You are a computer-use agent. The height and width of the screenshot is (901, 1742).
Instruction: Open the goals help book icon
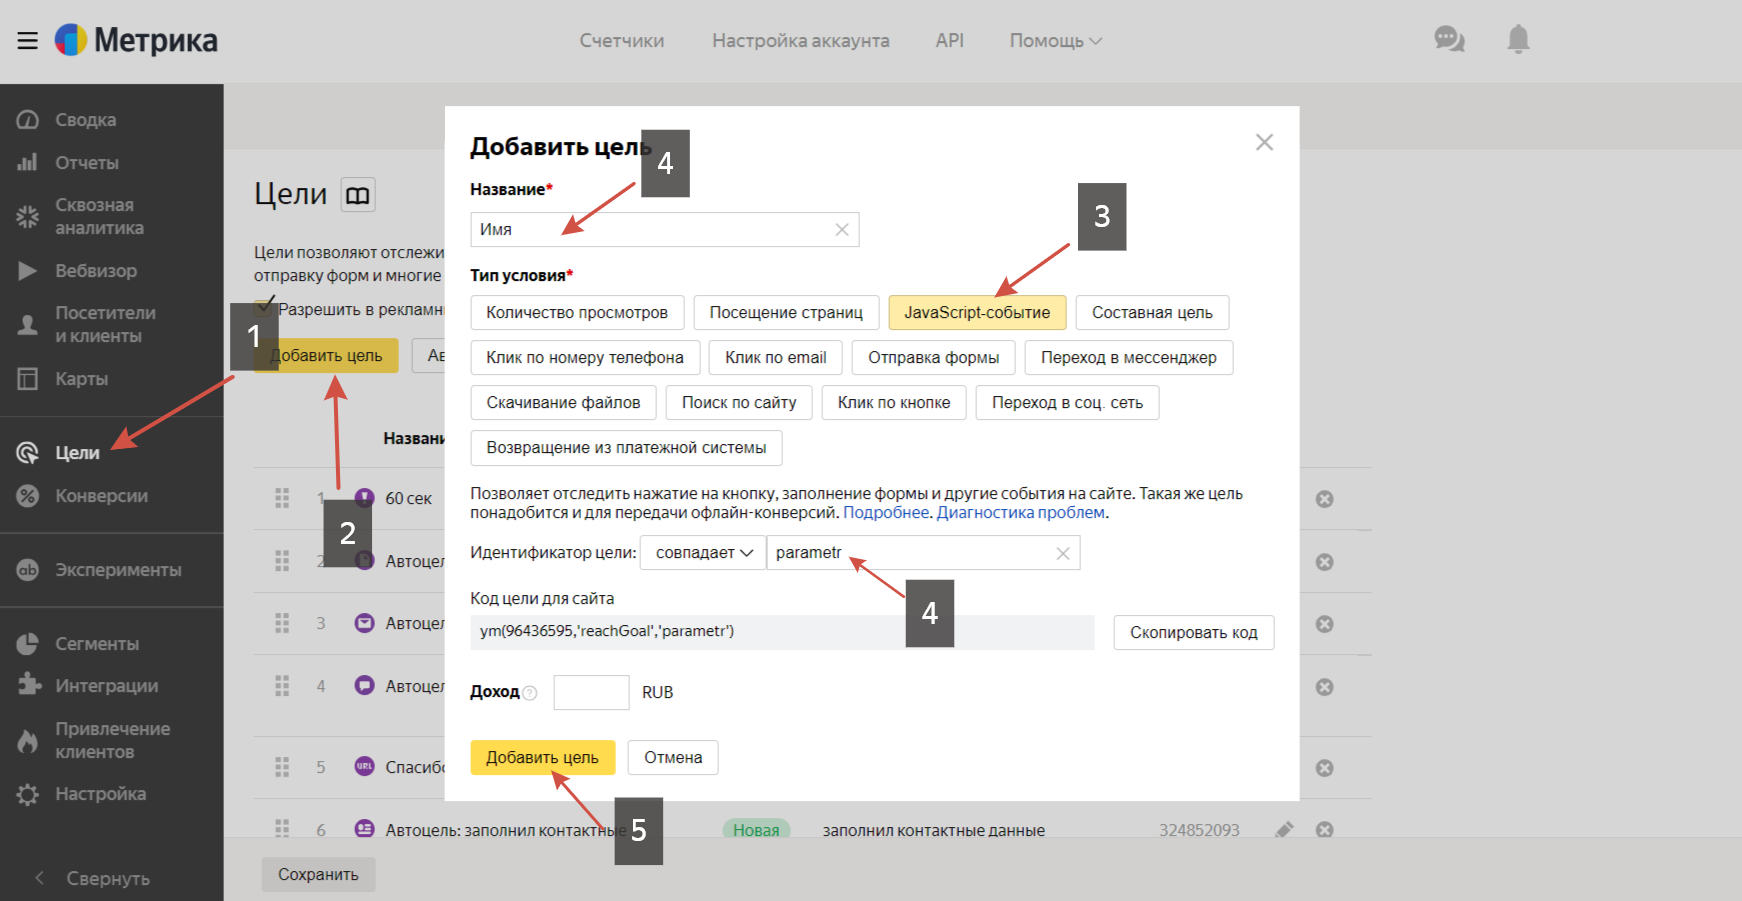pos(358,194)
